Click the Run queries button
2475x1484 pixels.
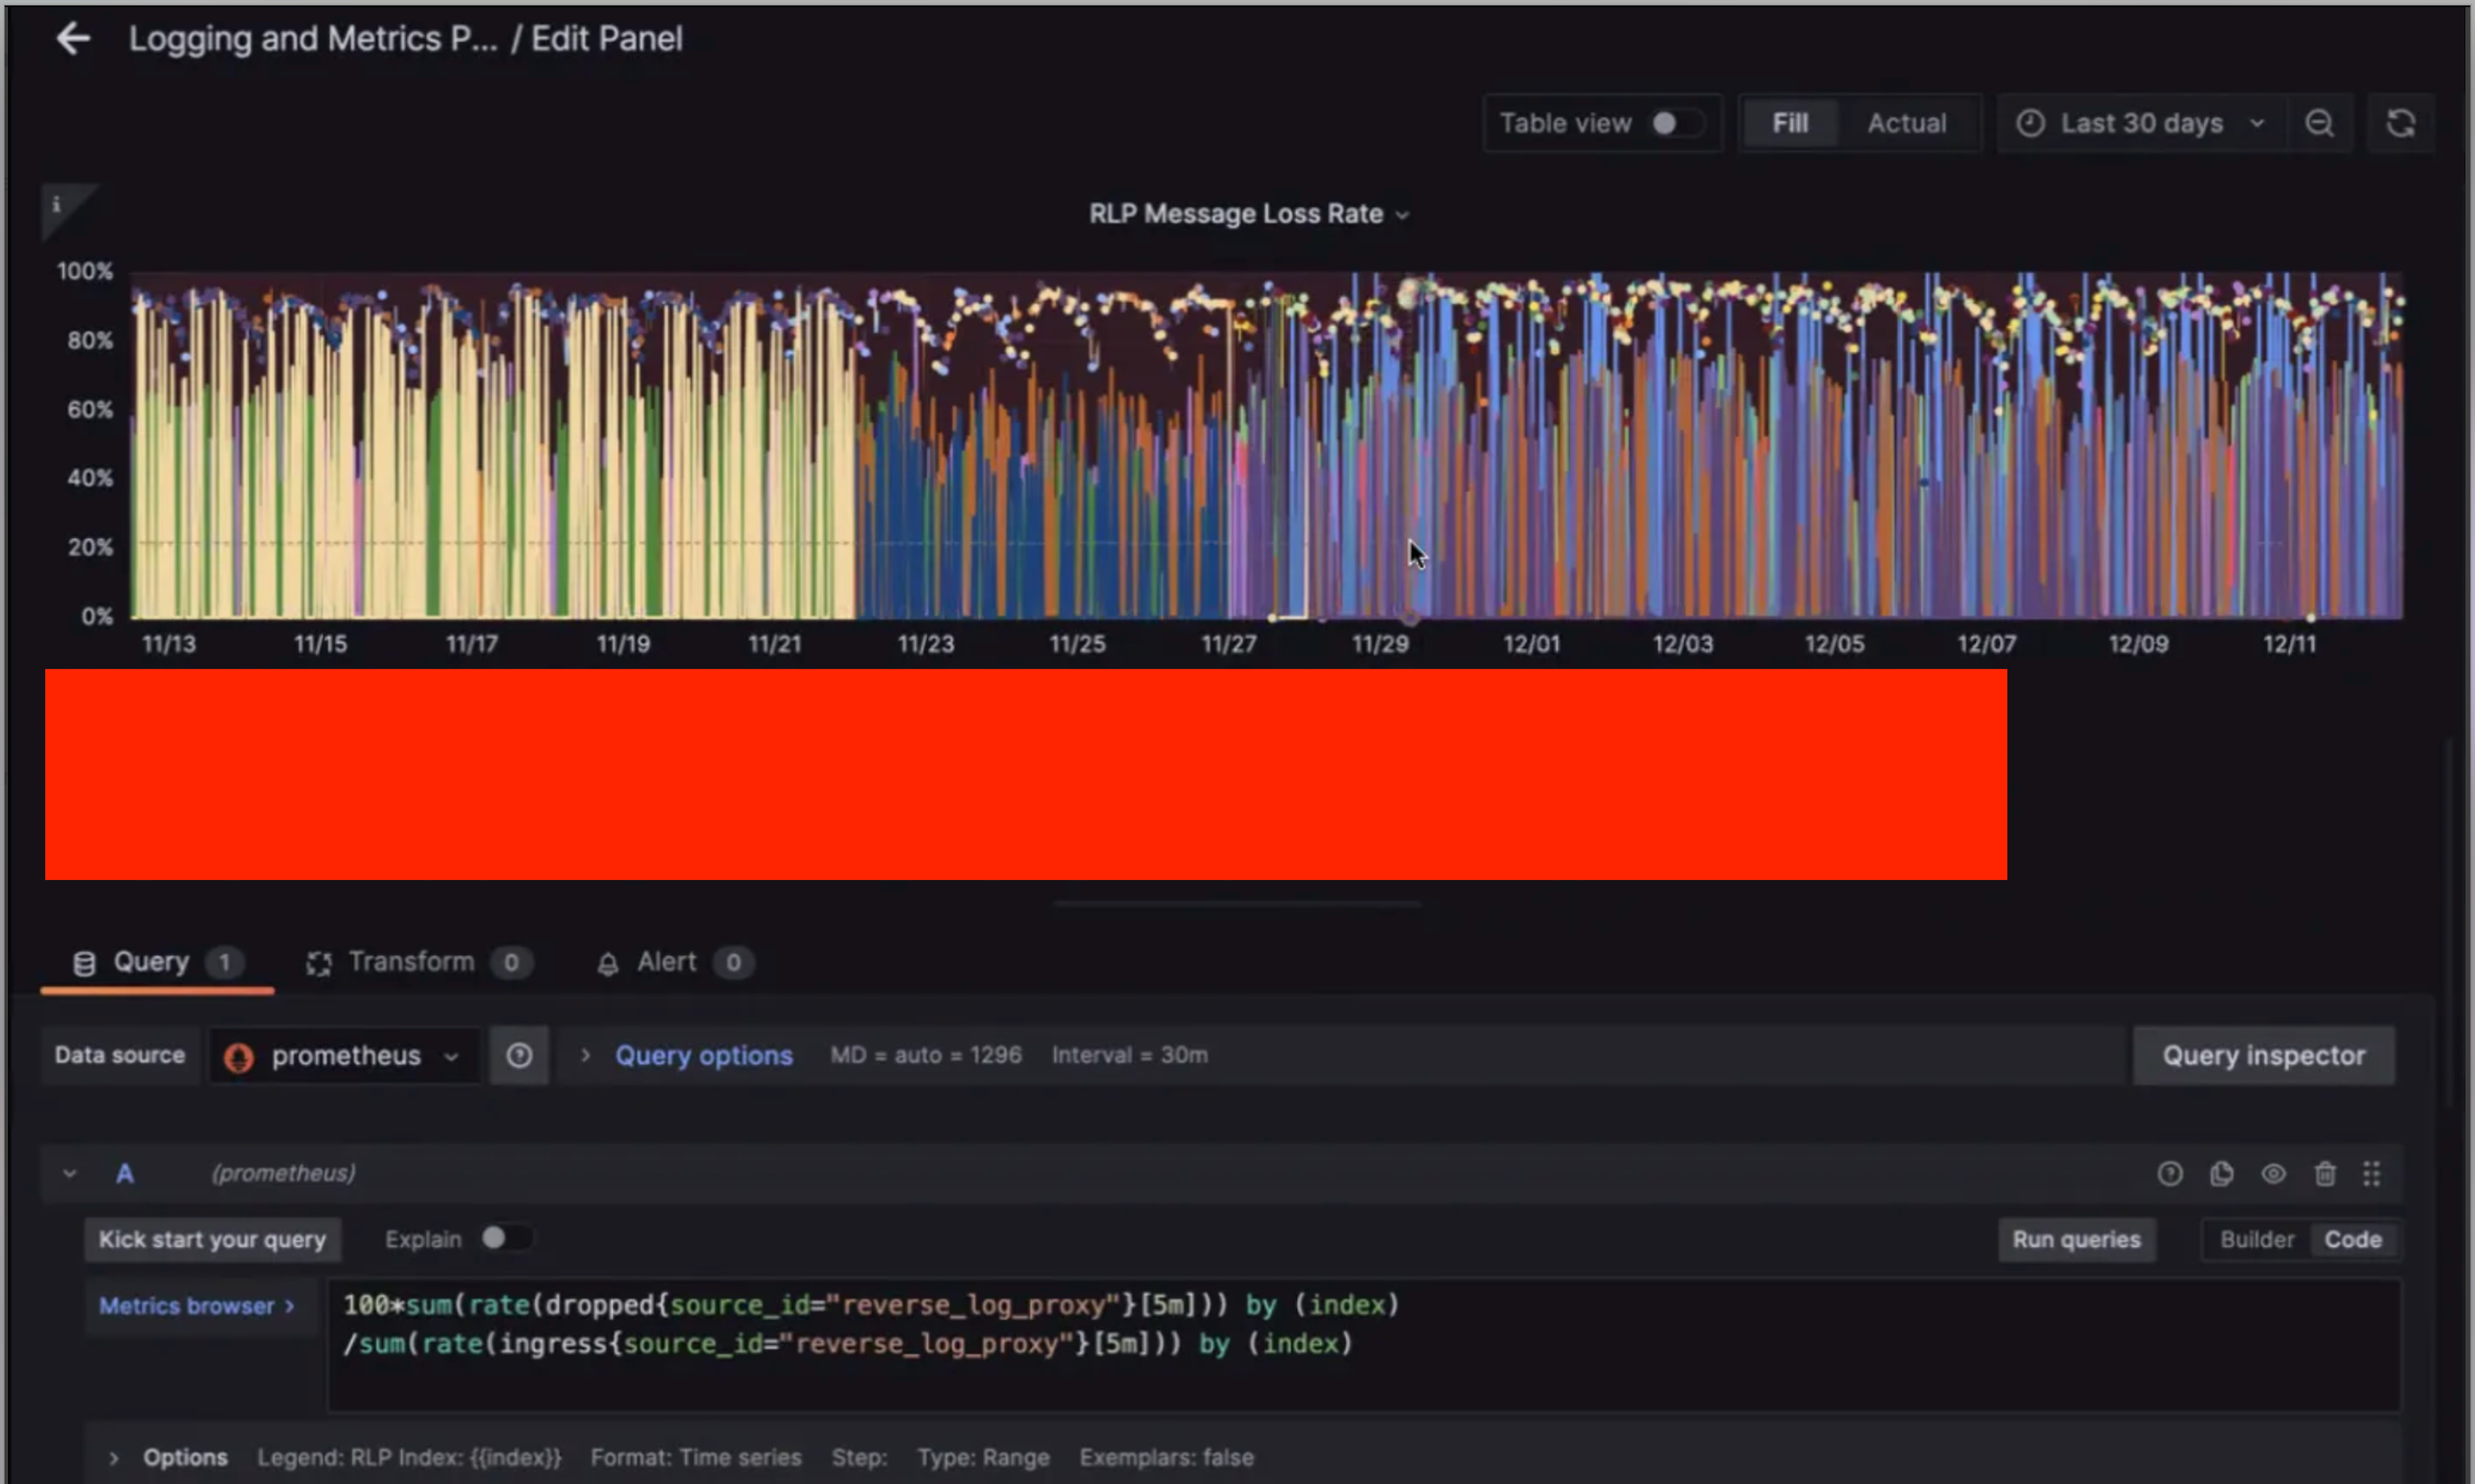coord(2076,1240)
